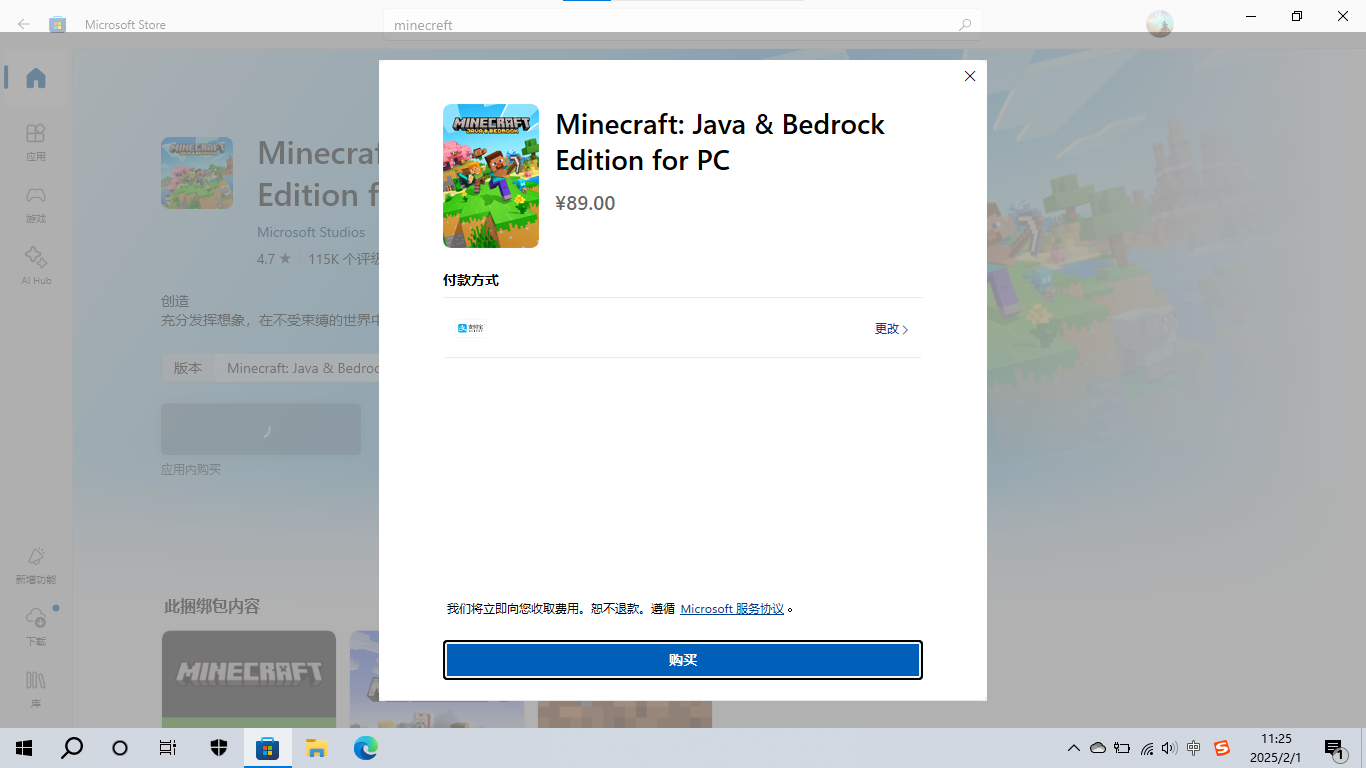Open File Explorer from the taskbar
This screenshot has height=768, width=1366.
click(316, 747)
